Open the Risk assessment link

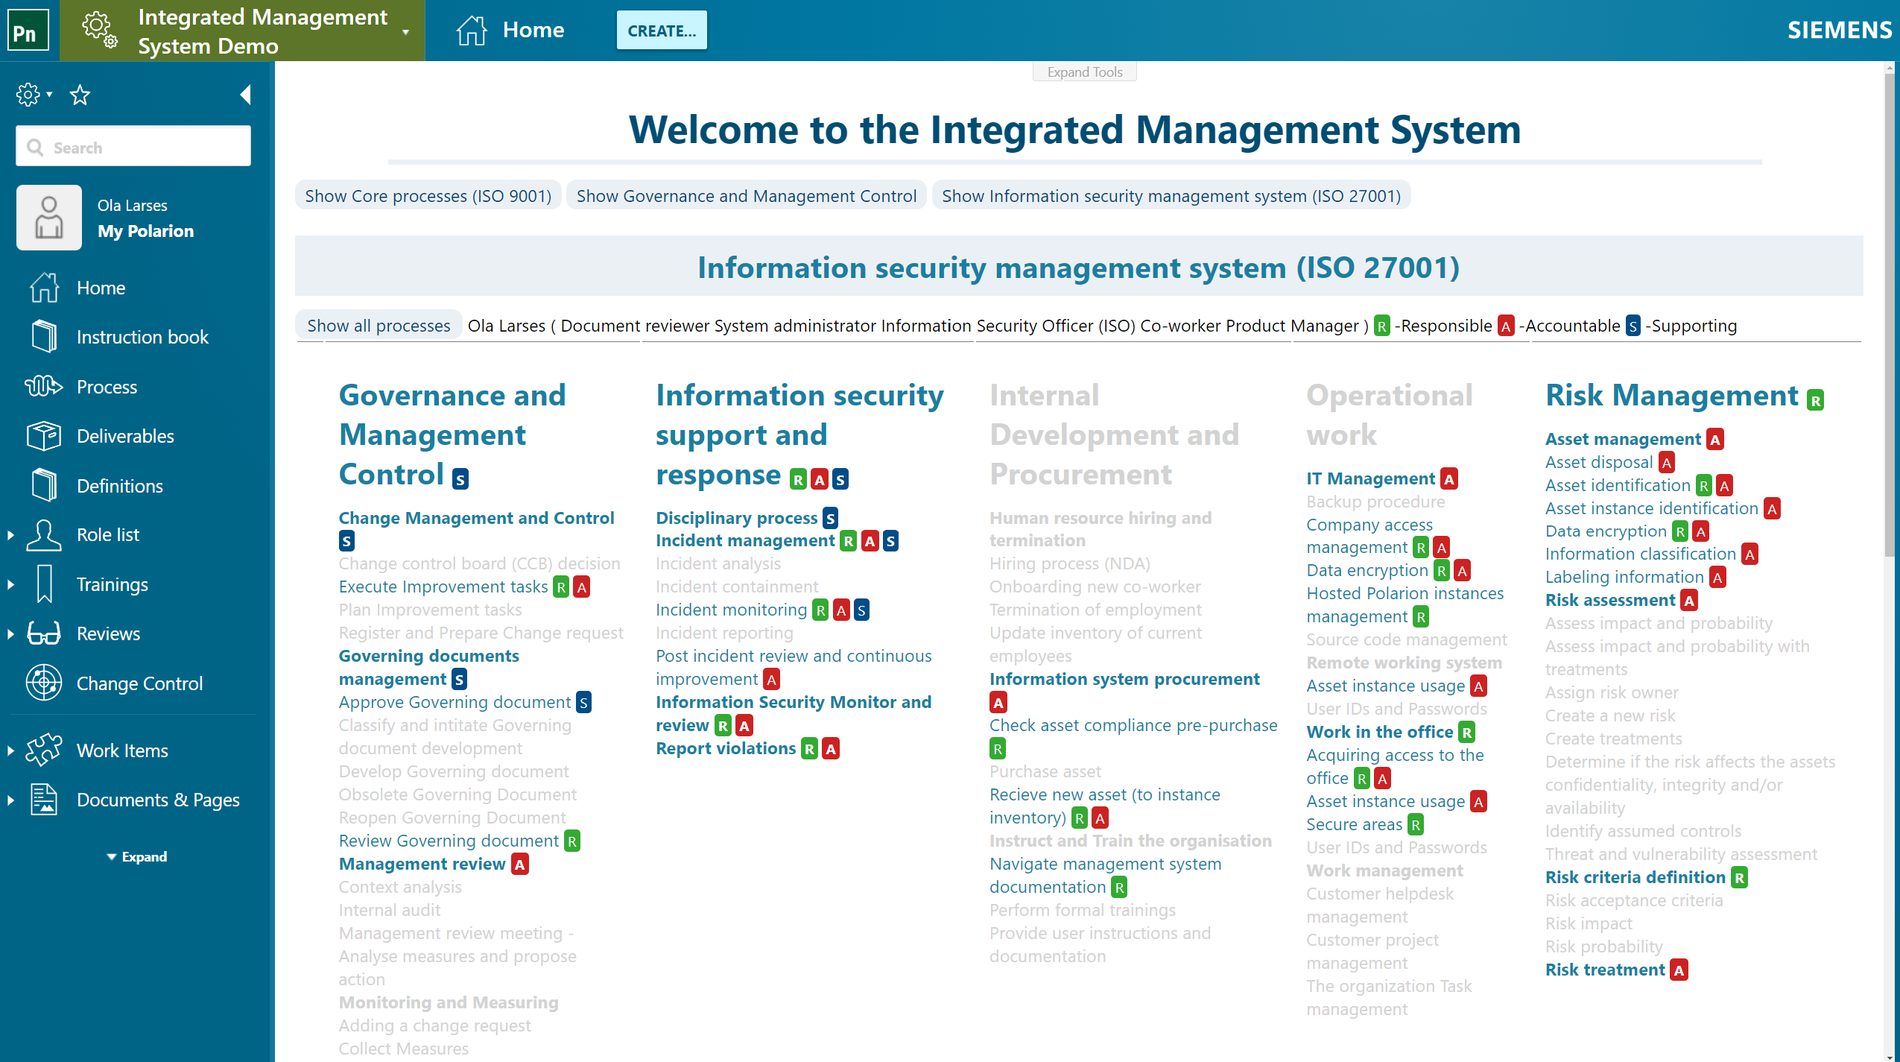(1610, 601)
